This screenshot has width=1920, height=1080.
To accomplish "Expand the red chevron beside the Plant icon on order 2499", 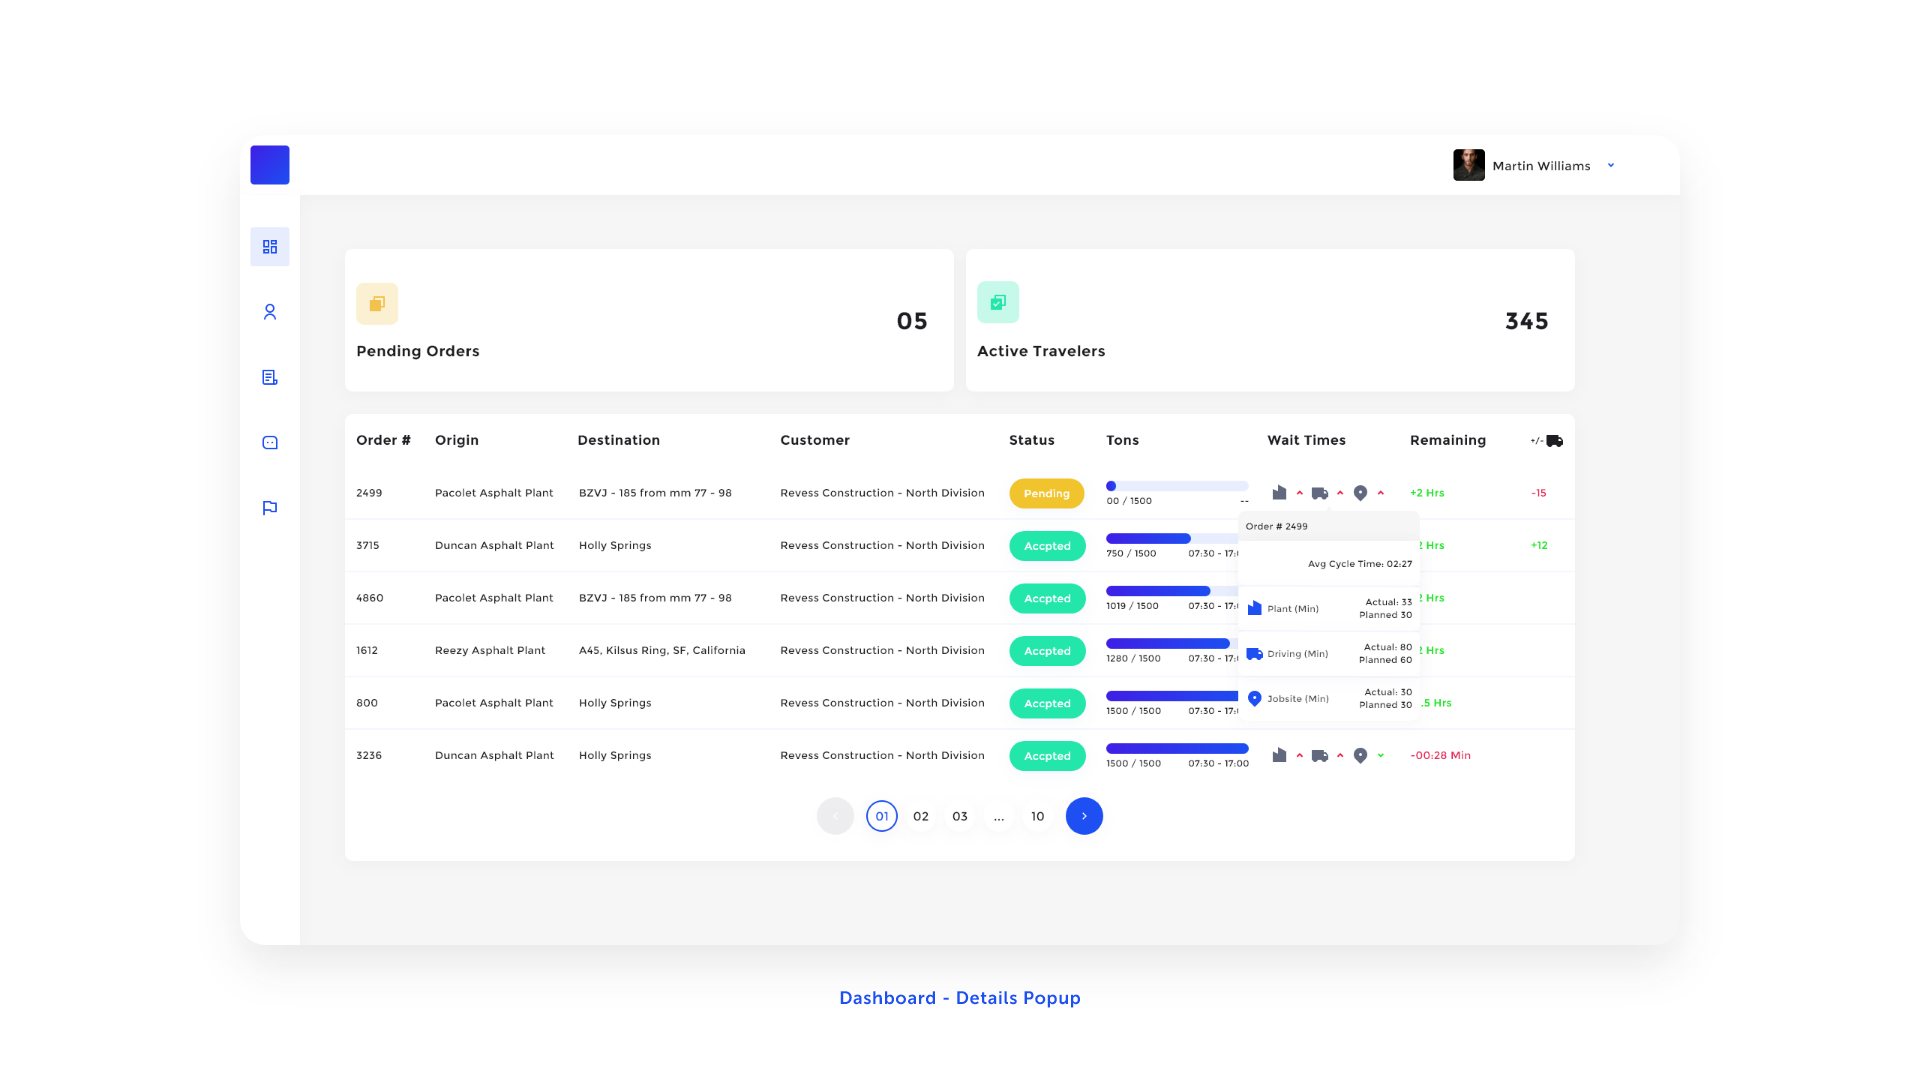I will click(x=1299, y=493).
